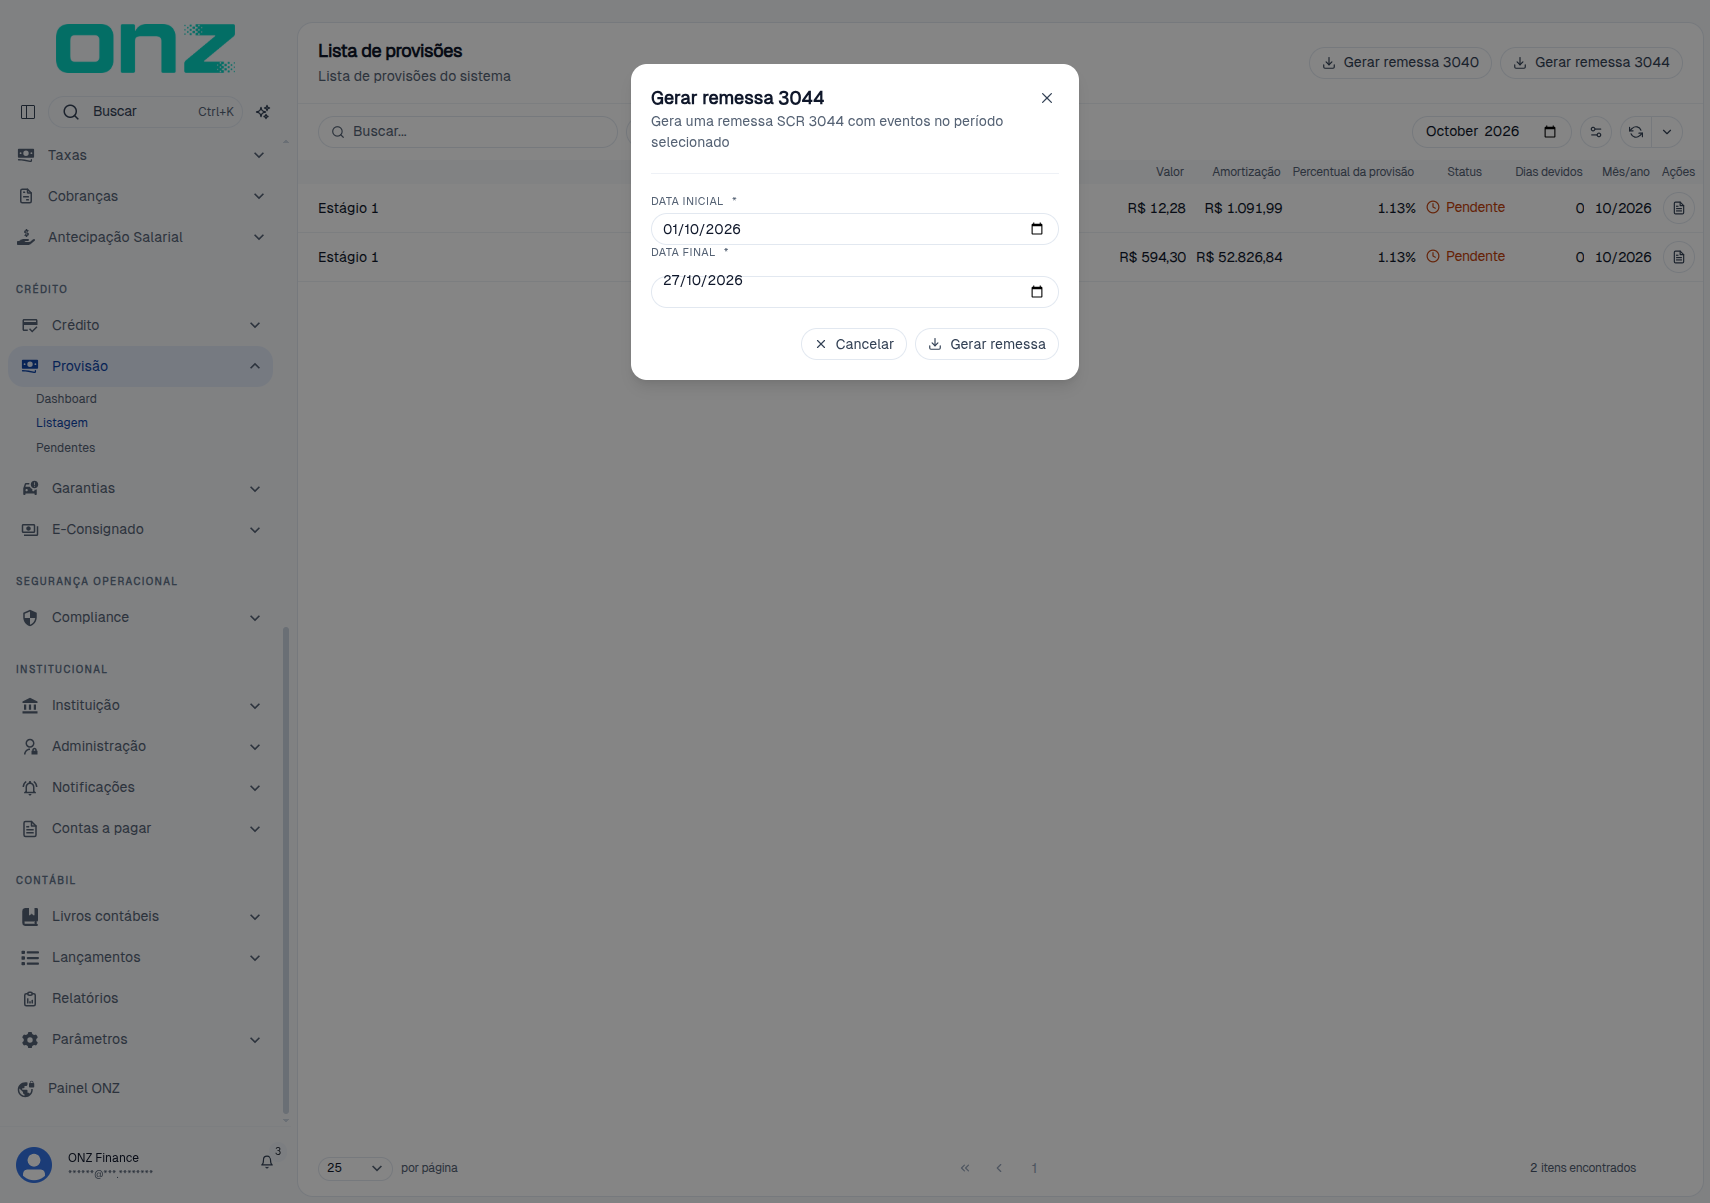1710x1203 pixels.
Task: Open the 25 per page dropdown
Action: [355, 1168]
